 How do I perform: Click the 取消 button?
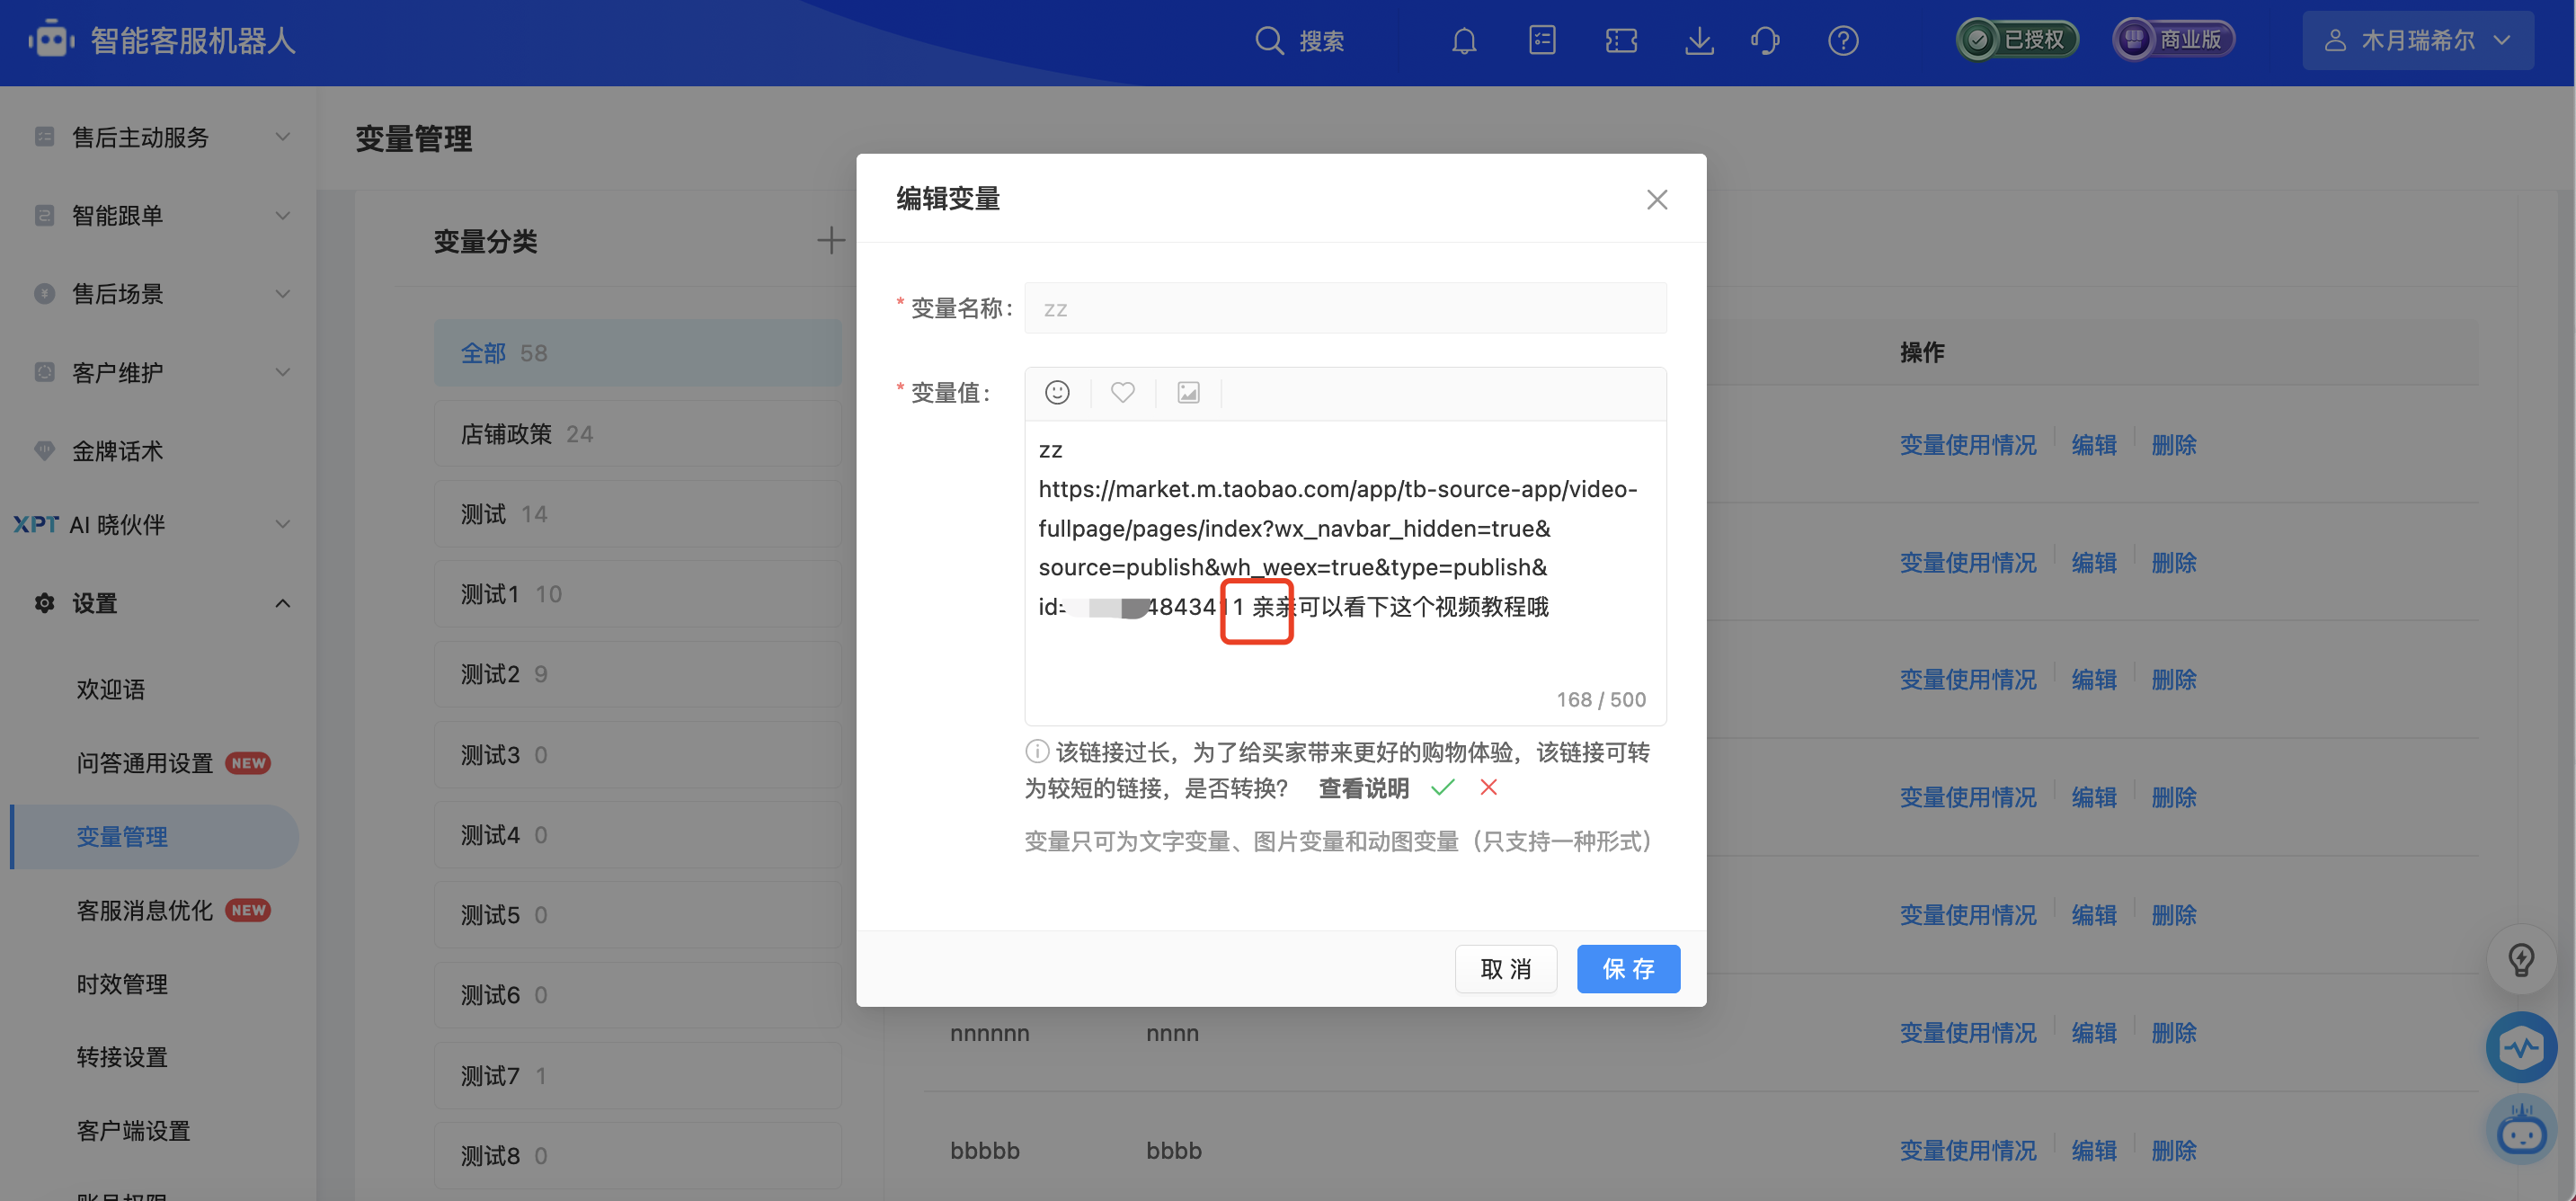1506,969
